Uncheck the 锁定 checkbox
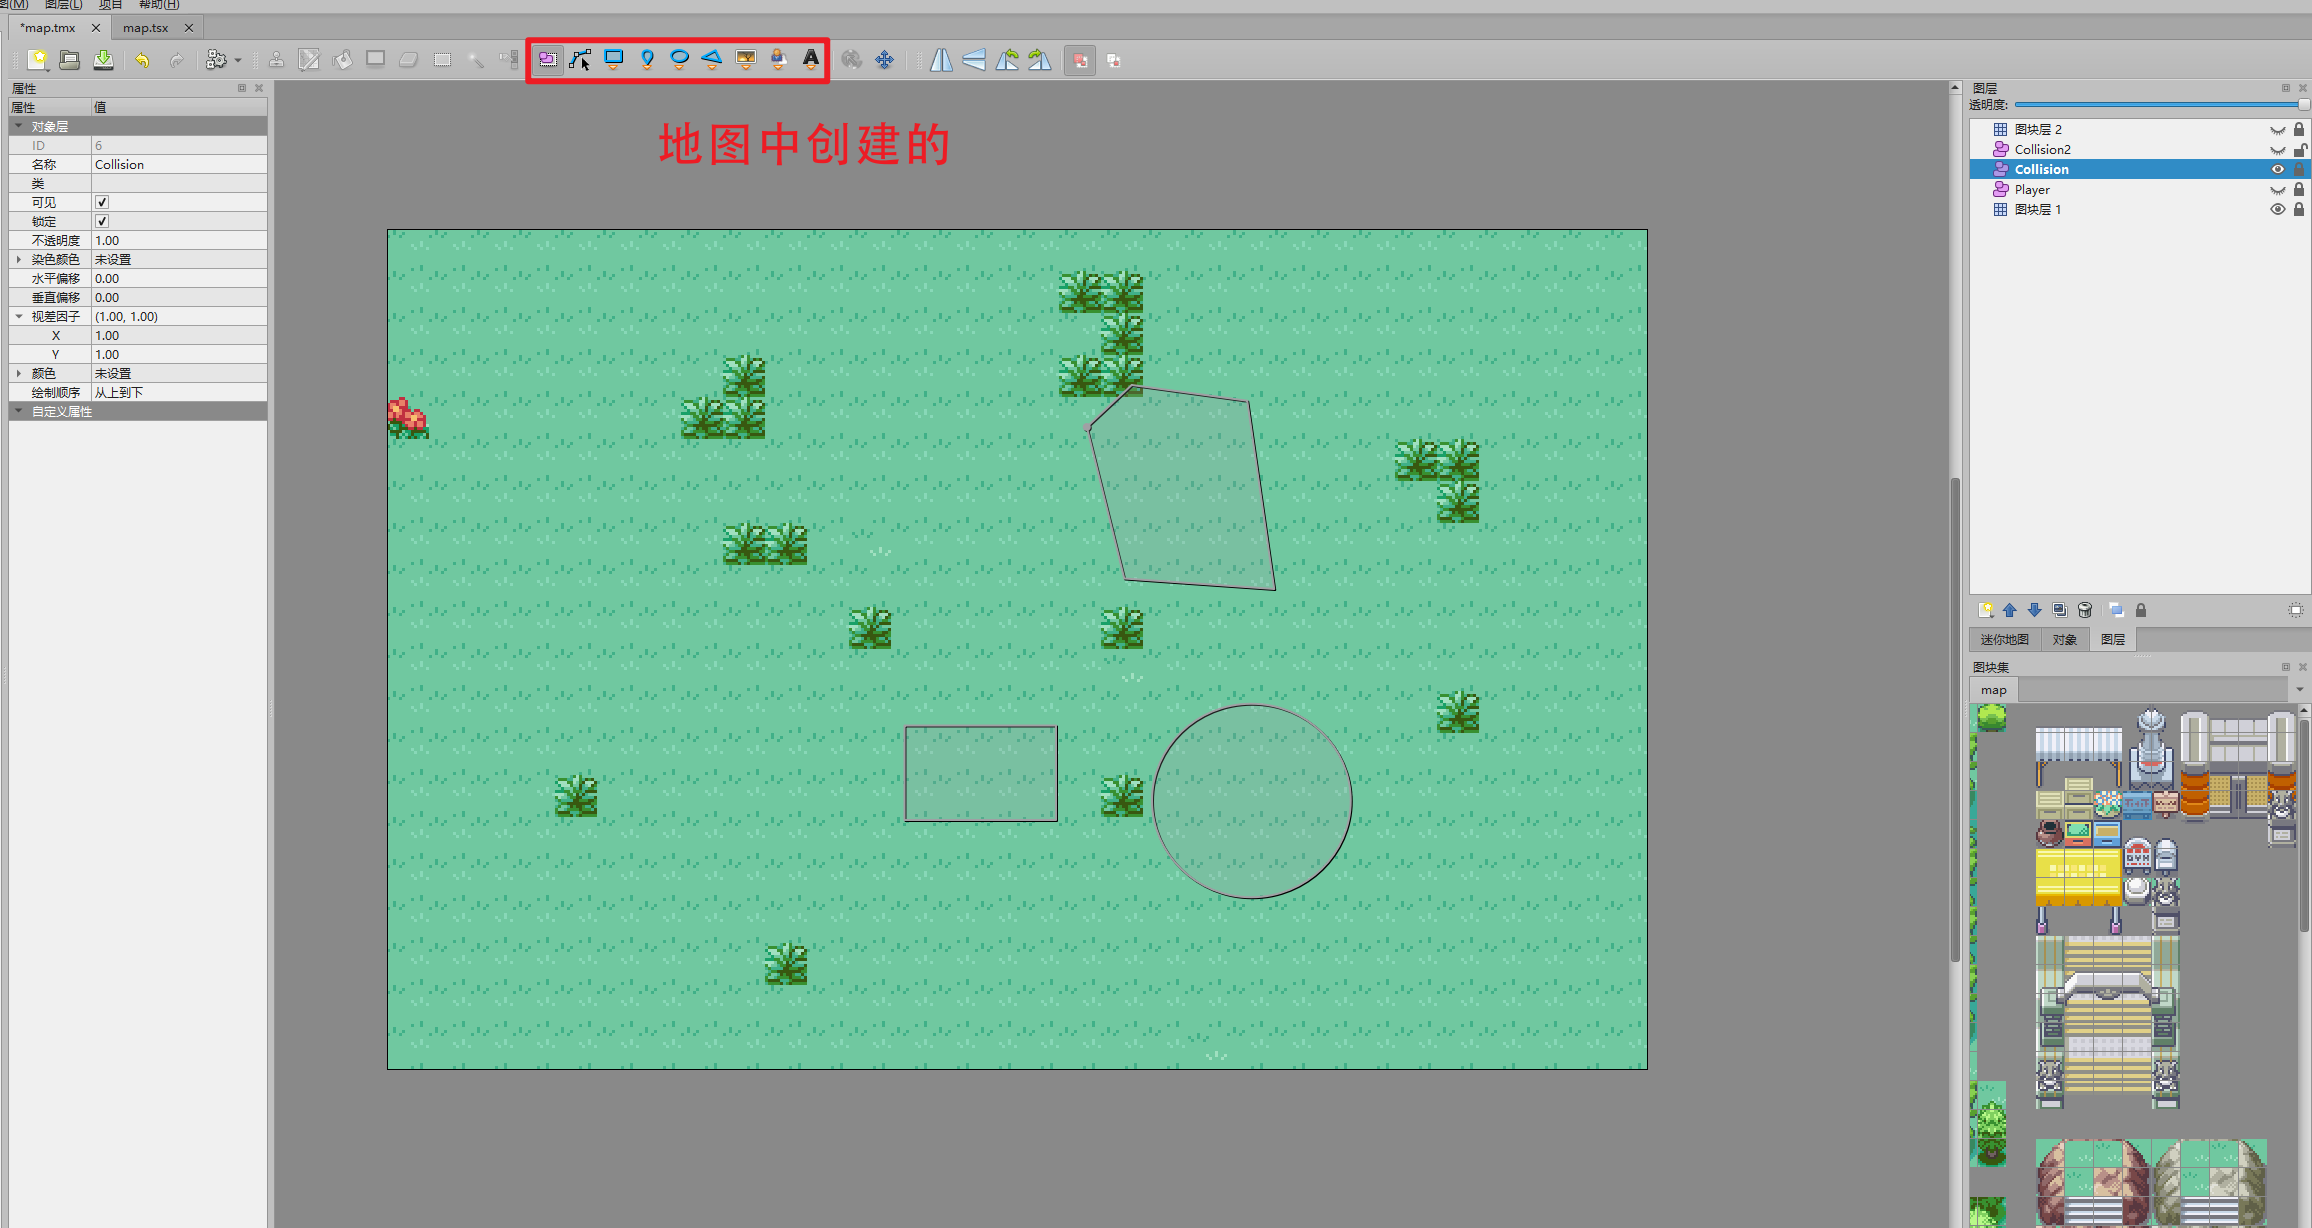Image resolution: width=2312 pixels, height=1228 pixels. tap(102, 221)
